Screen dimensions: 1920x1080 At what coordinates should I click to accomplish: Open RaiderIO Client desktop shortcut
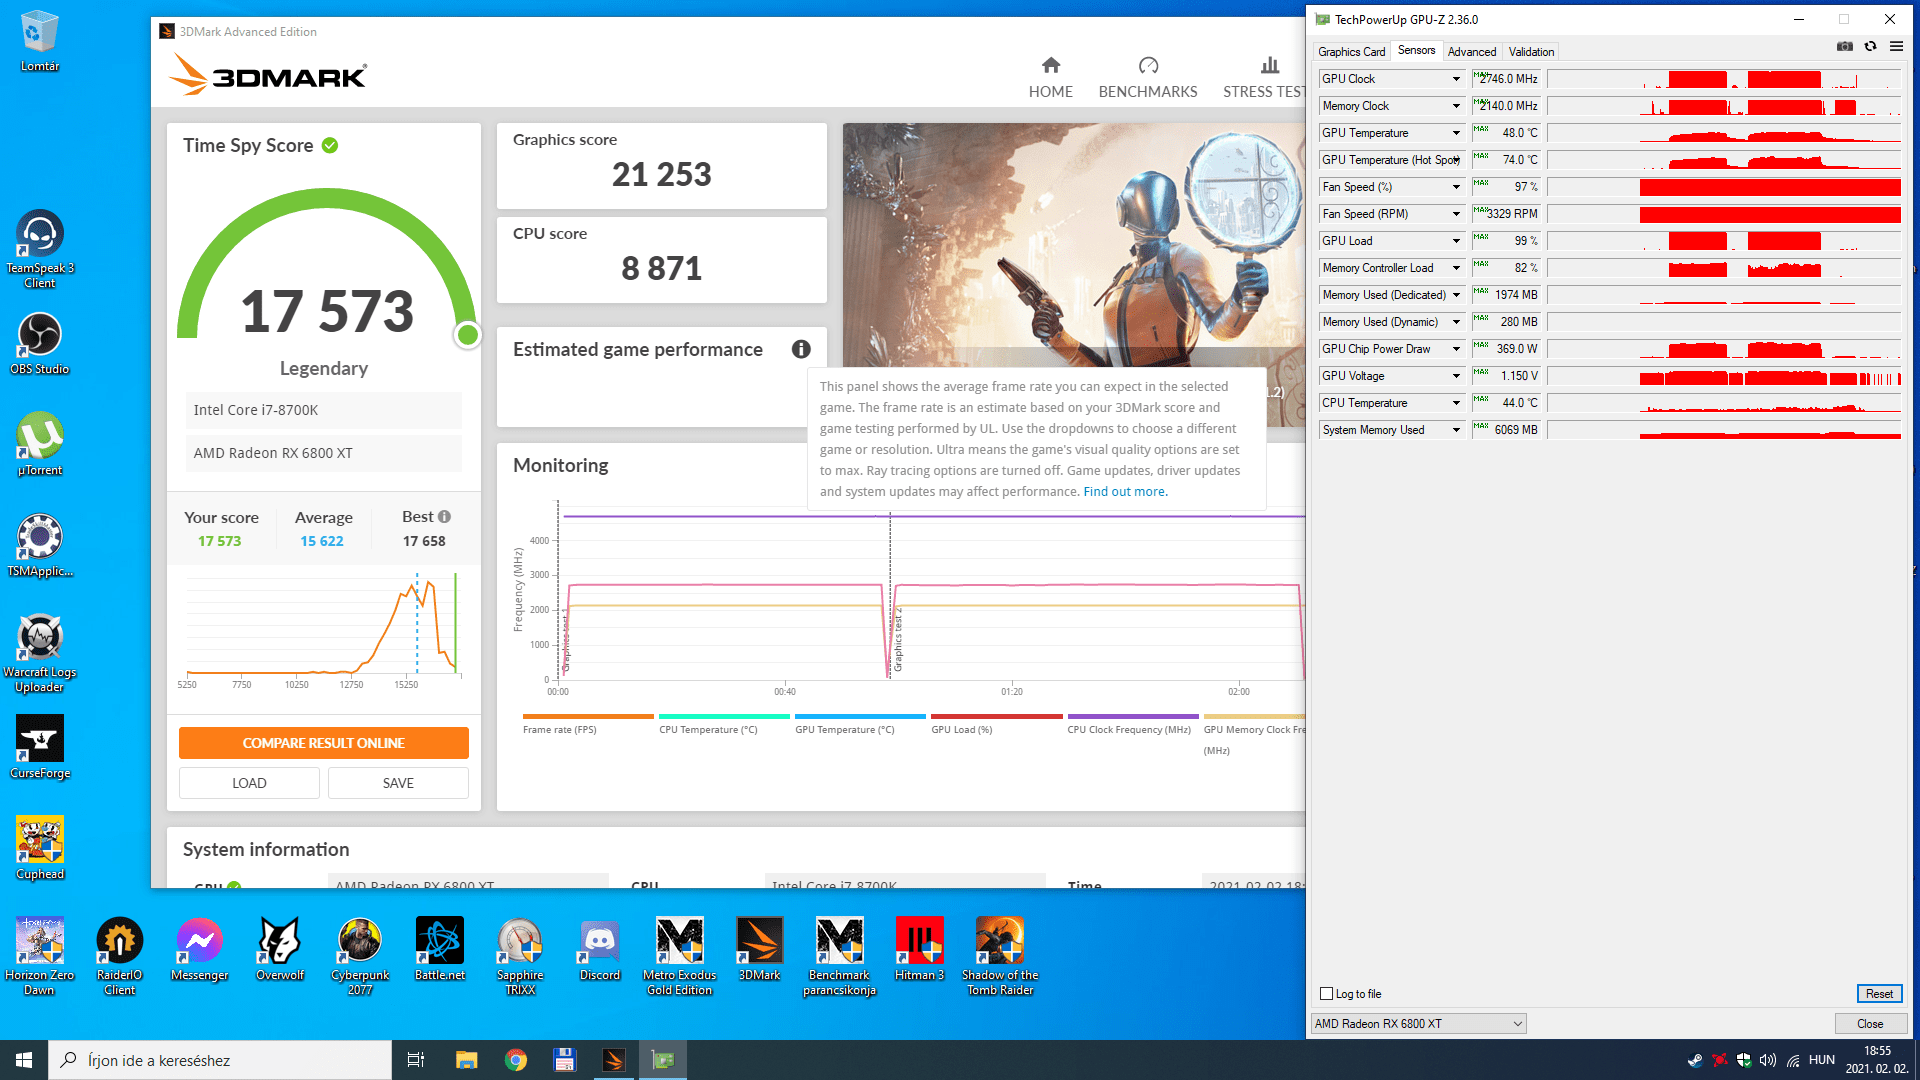pyautogui.click(x=120, y=956)
